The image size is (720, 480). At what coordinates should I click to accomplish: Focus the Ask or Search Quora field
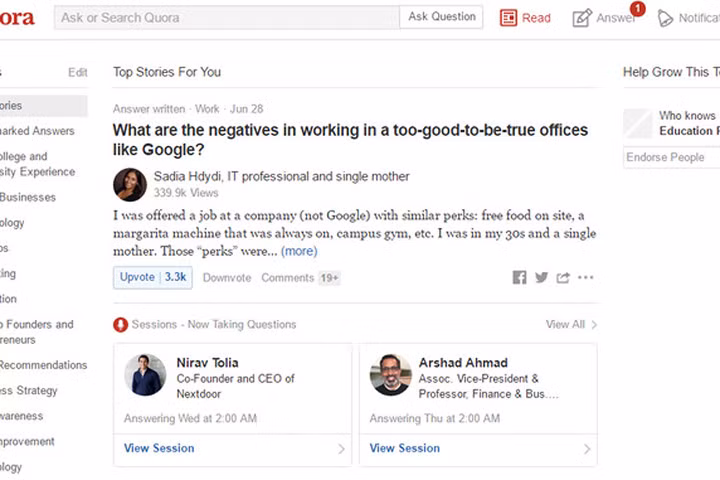click(227, 18)
